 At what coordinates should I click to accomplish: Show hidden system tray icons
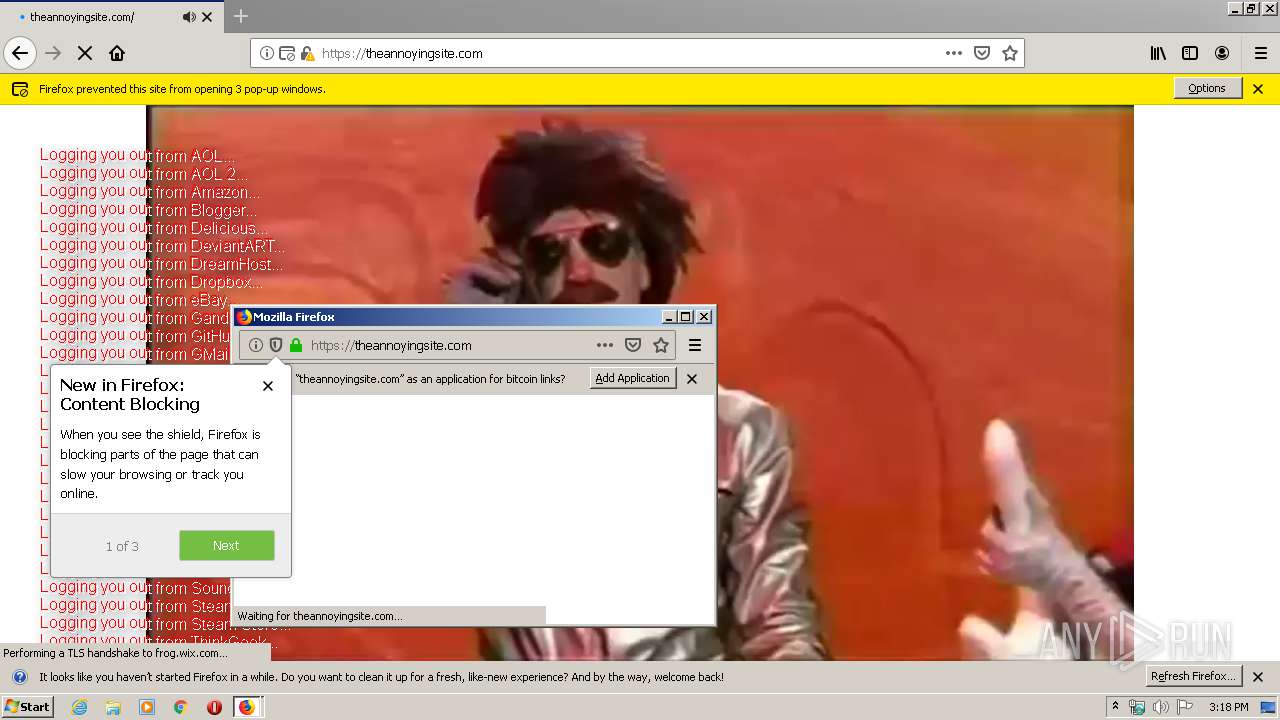pyautogui.click(x=1115, y=707)
